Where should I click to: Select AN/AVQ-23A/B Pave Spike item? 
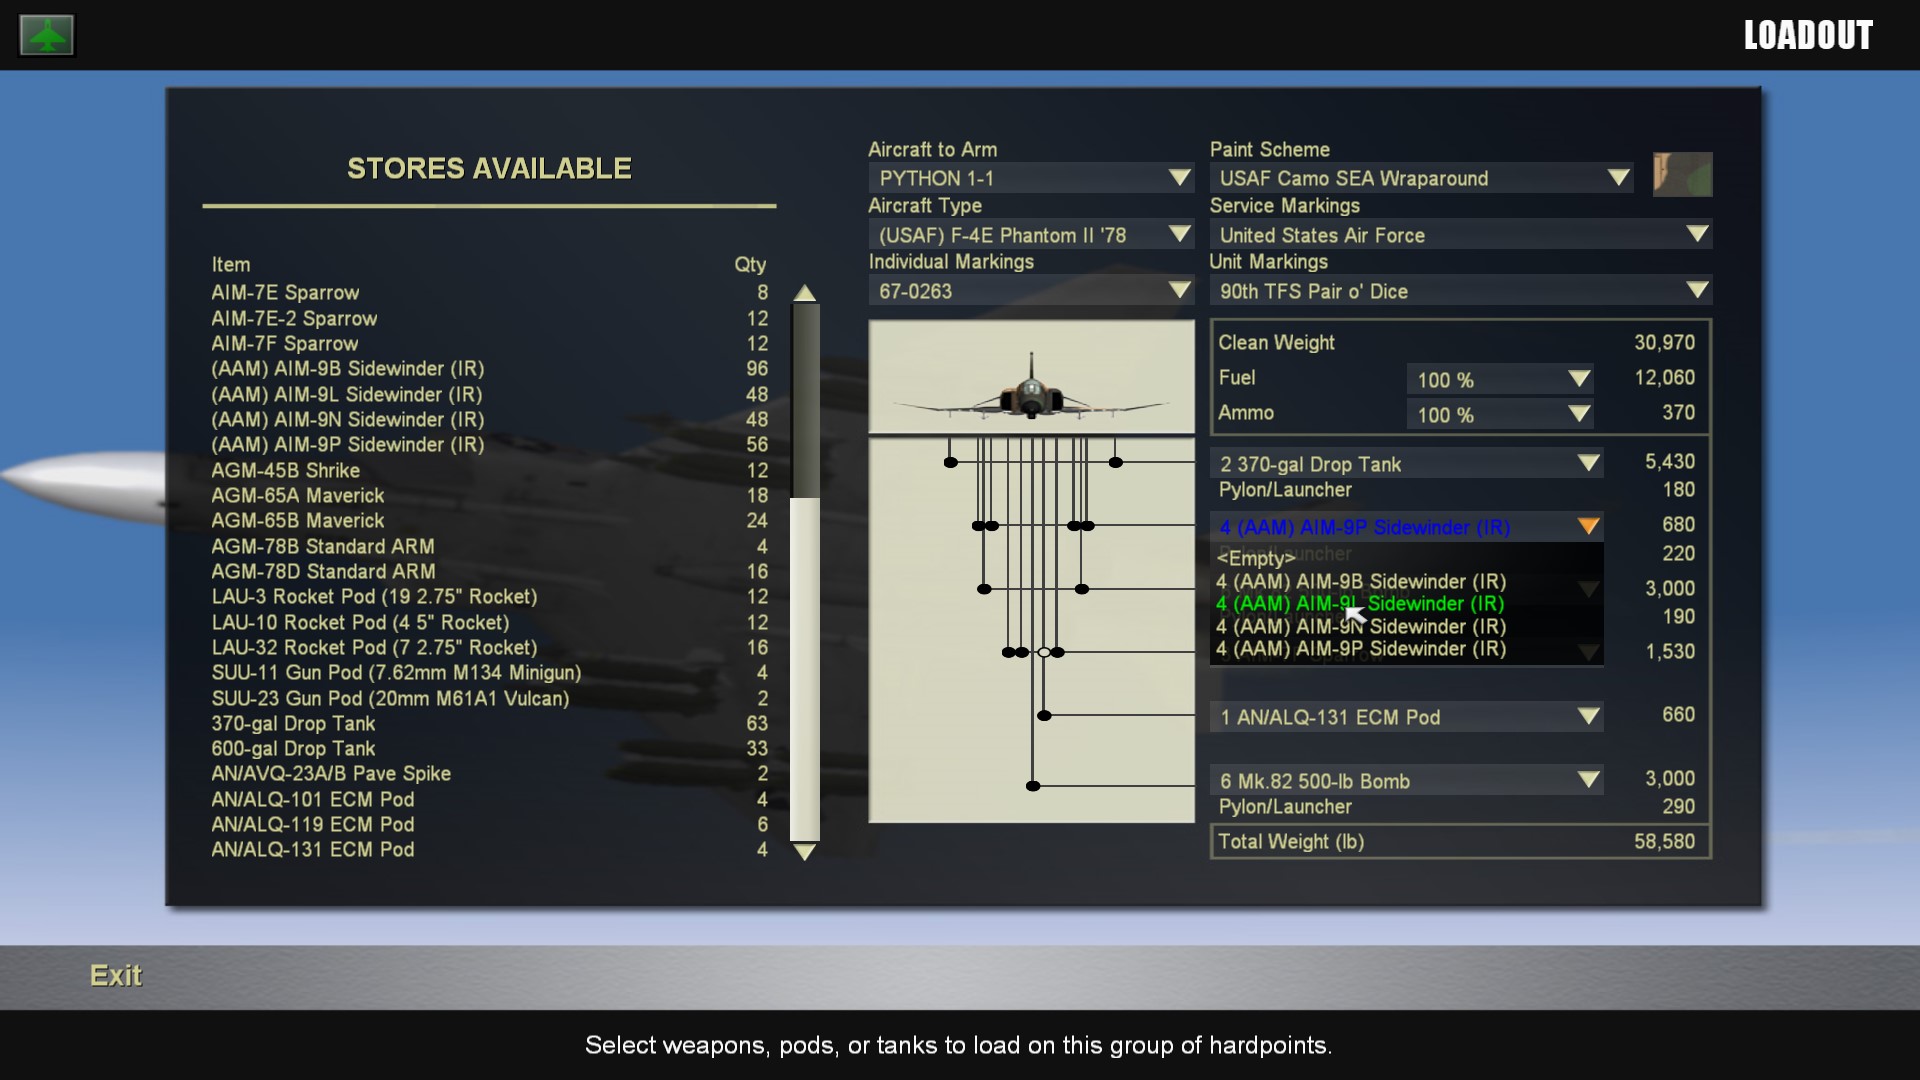click(x=489, y=774)
